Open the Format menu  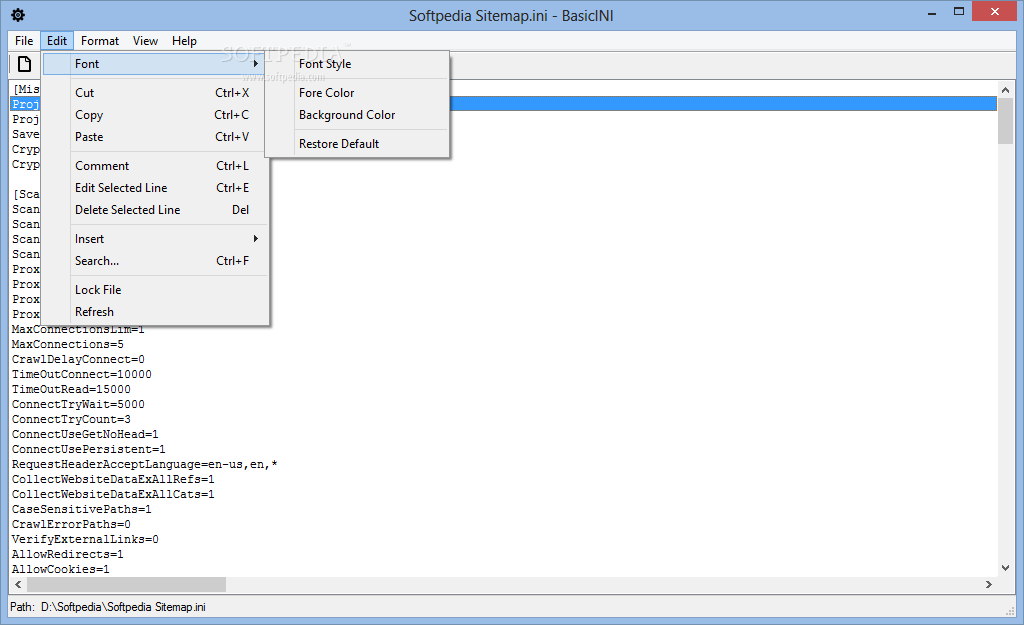pyautogui.click(x=100, y=40)
